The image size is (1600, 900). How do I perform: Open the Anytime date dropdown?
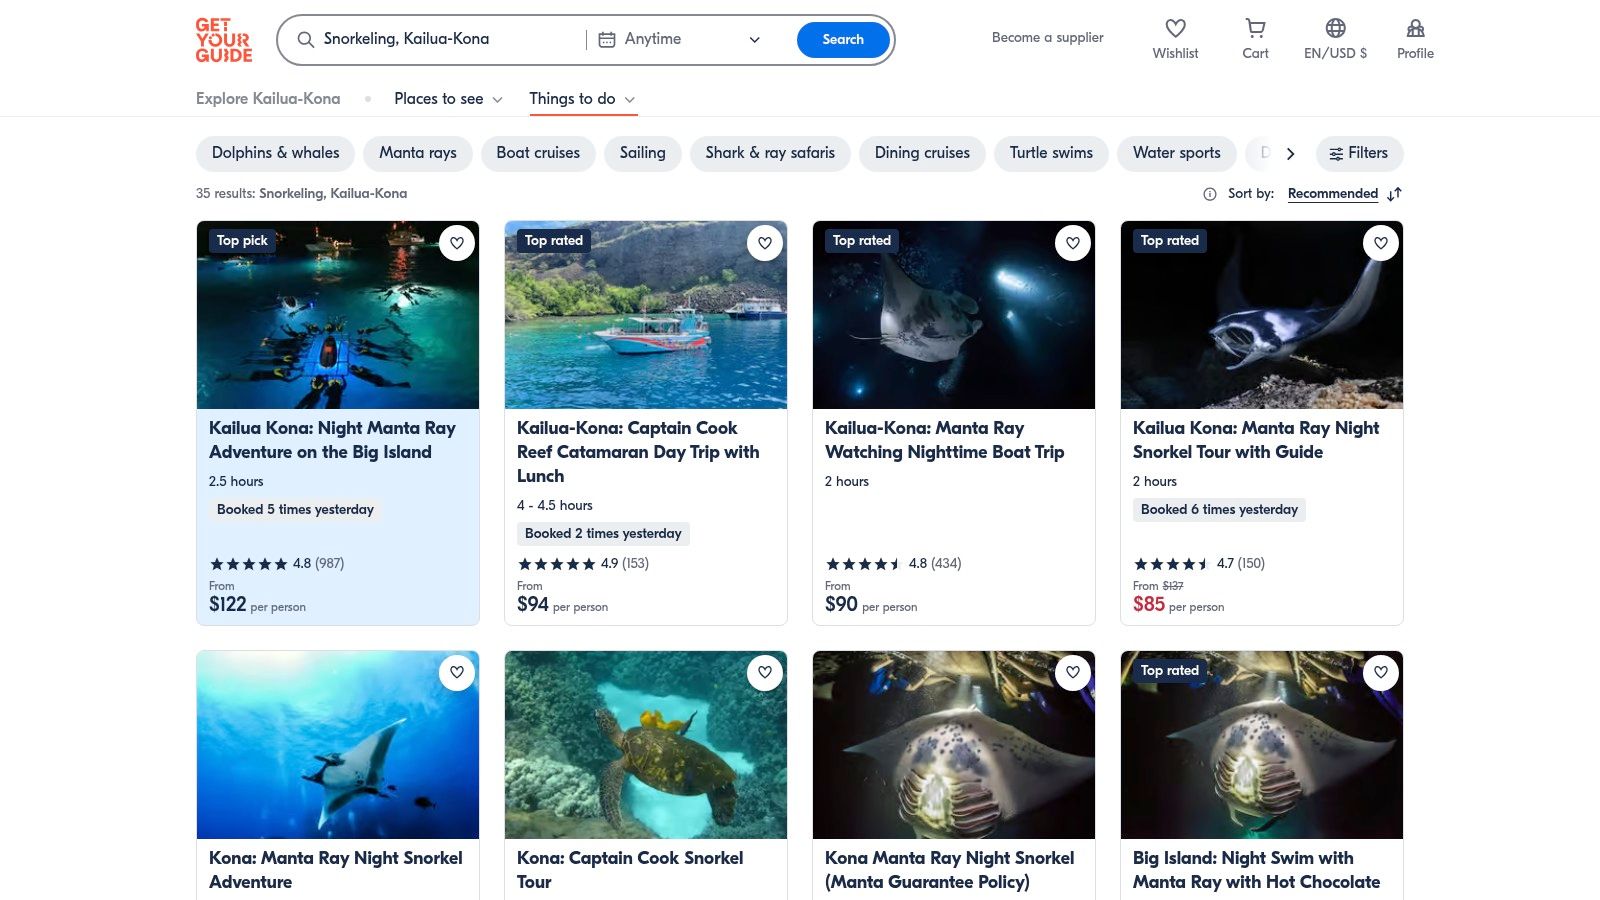[680, 40]
